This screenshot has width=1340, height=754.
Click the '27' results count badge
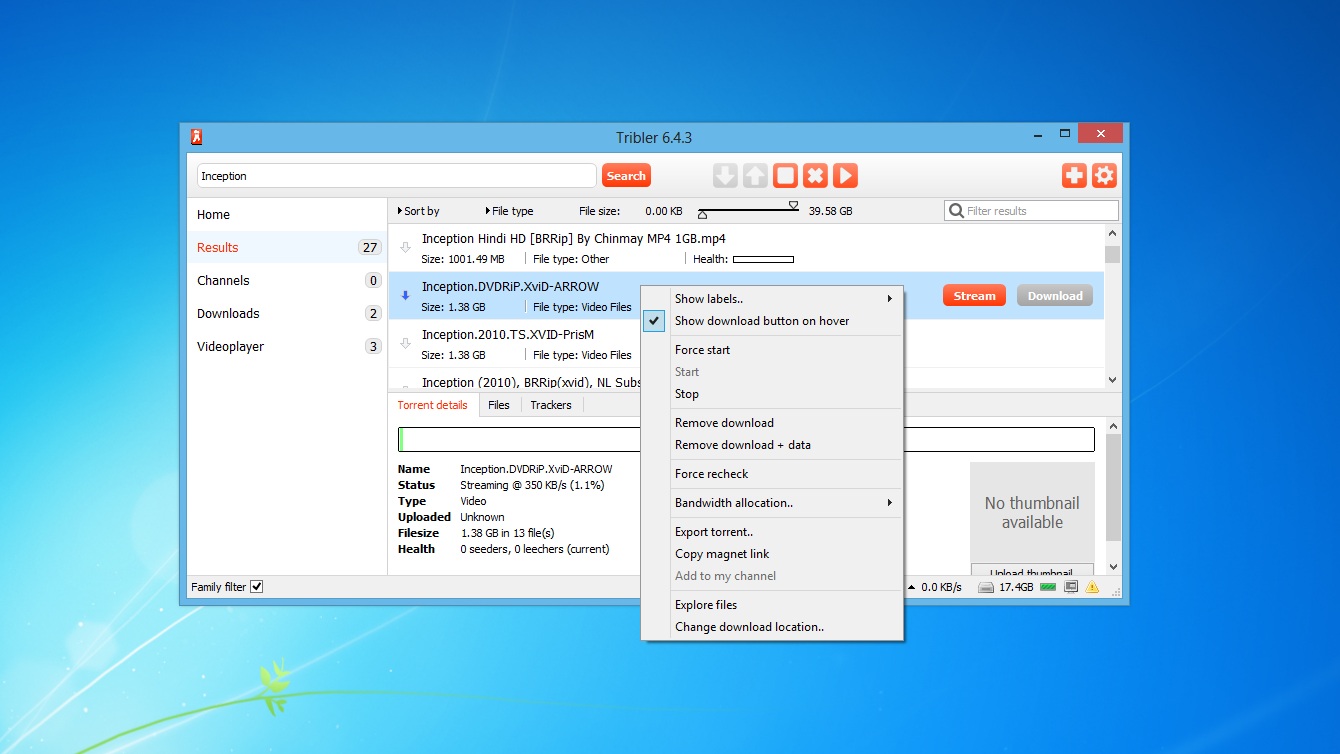click(370, 248)
